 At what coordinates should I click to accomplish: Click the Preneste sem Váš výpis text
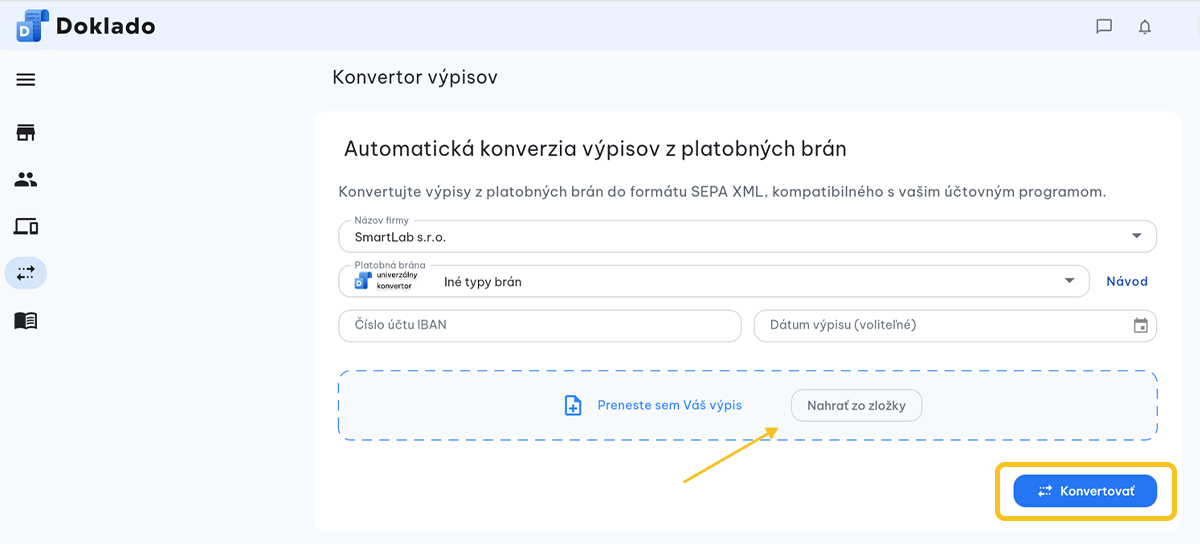[x=670, y=405]
